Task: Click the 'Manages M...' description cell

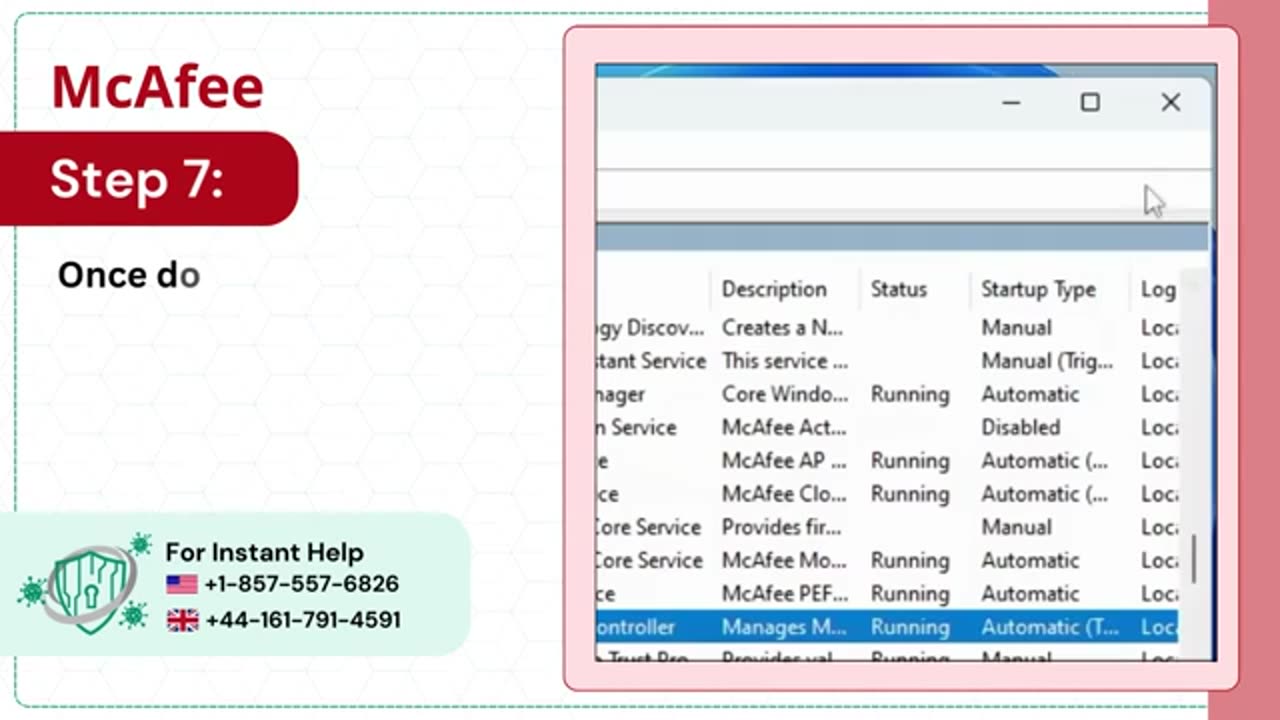Action: pyautogui.click(x=784, y=627)
